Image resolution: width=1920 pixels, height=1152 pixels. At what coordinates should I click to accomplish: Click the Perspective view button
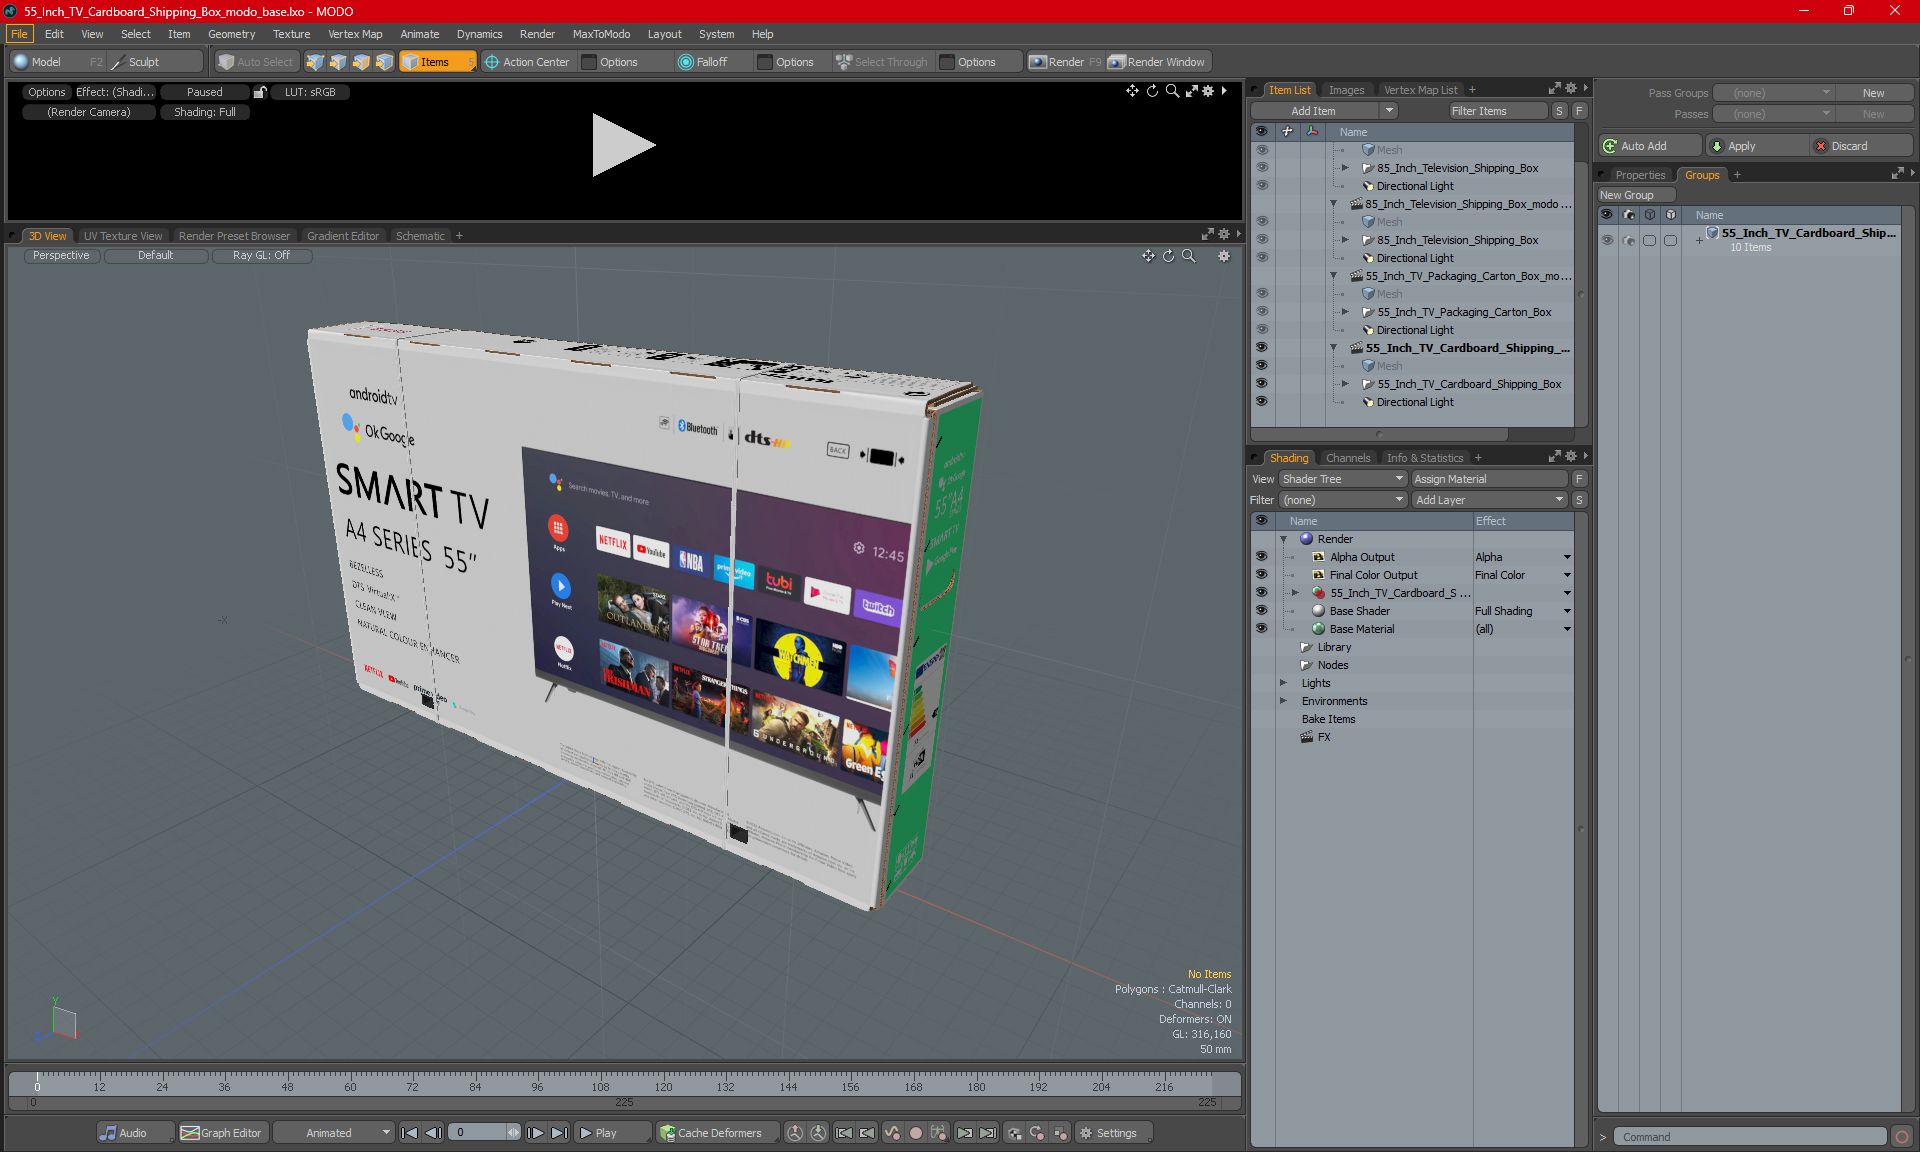coord(61,256)
